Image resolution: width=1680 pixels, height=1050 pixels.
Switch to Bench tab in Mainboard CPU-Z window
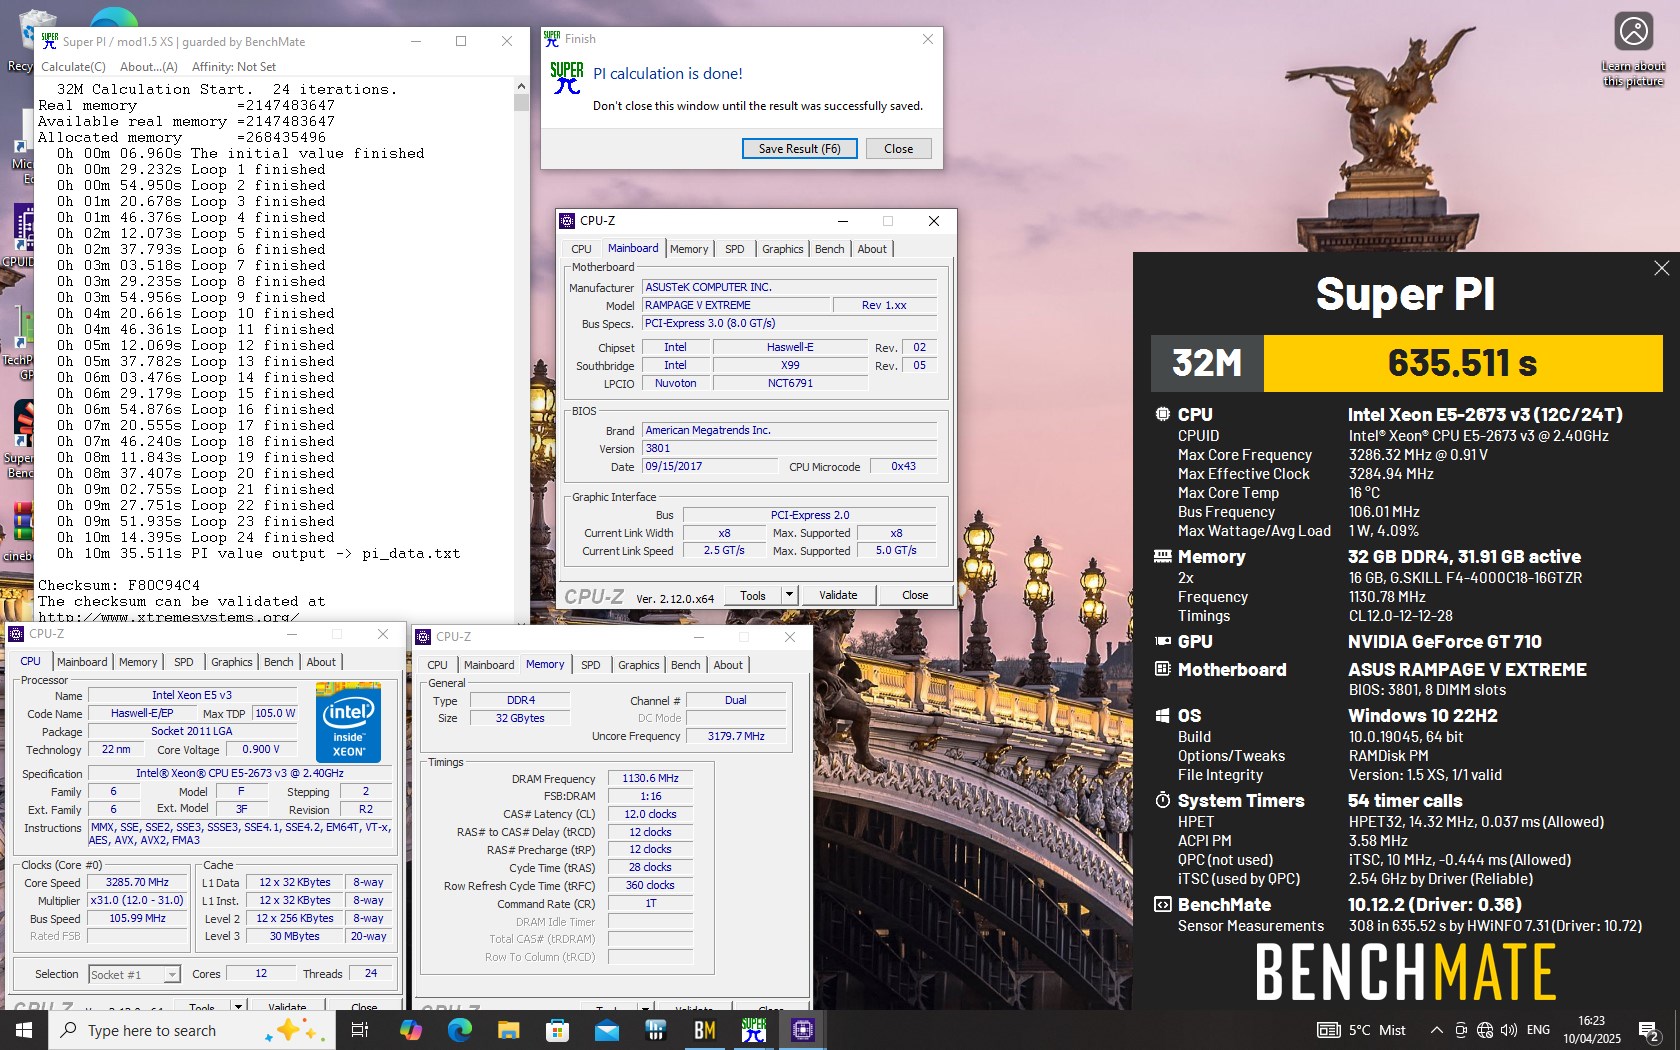829,249
